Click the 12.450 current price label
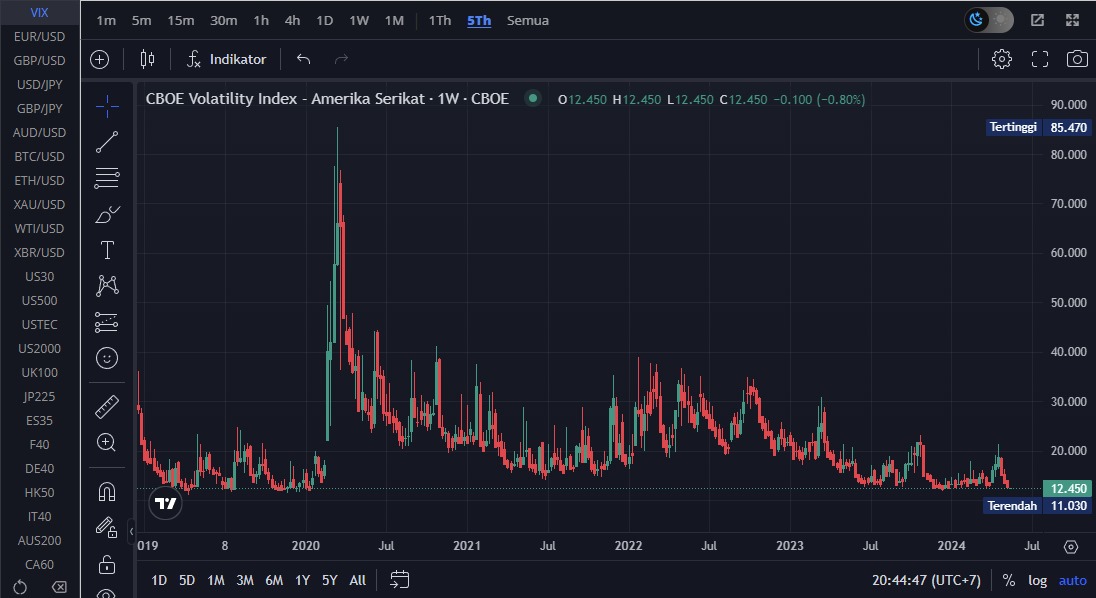Screen dimensions: 1096x598 [x=1067, y=489]
